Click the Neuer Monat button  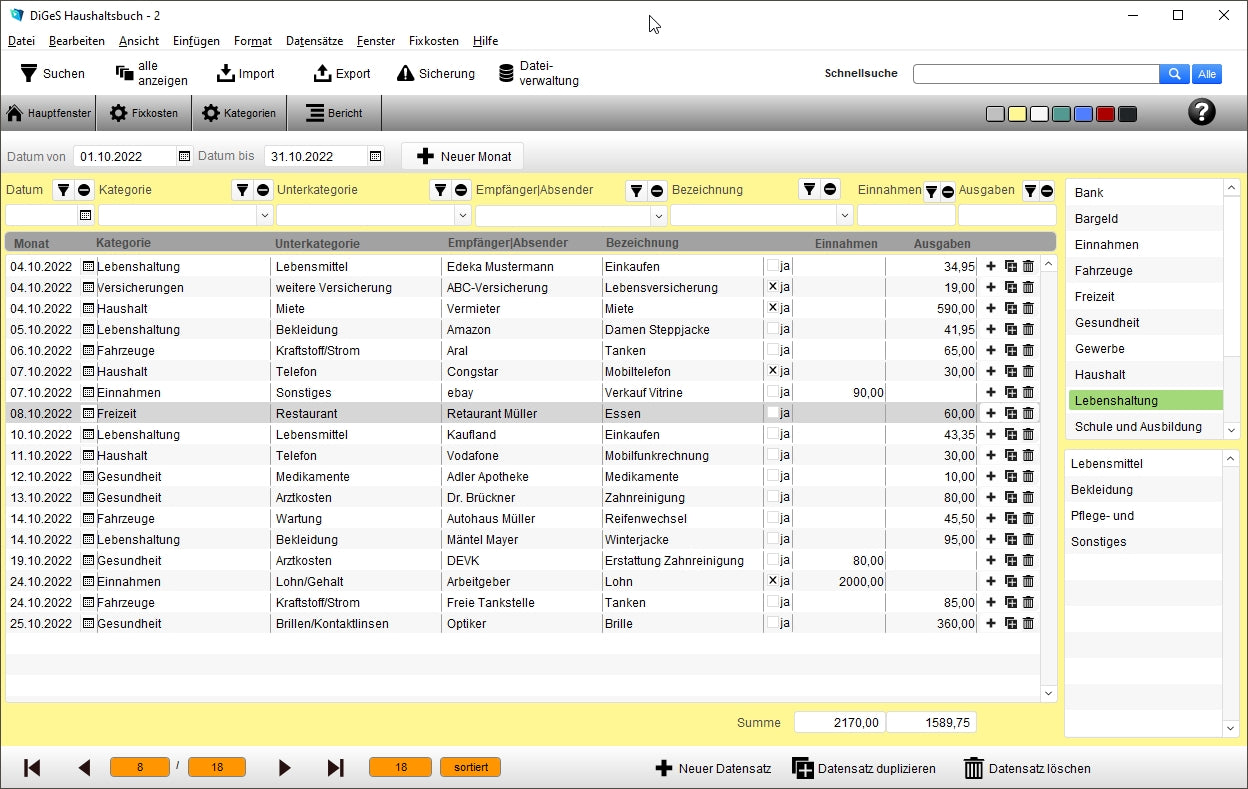tap(462, 156)
